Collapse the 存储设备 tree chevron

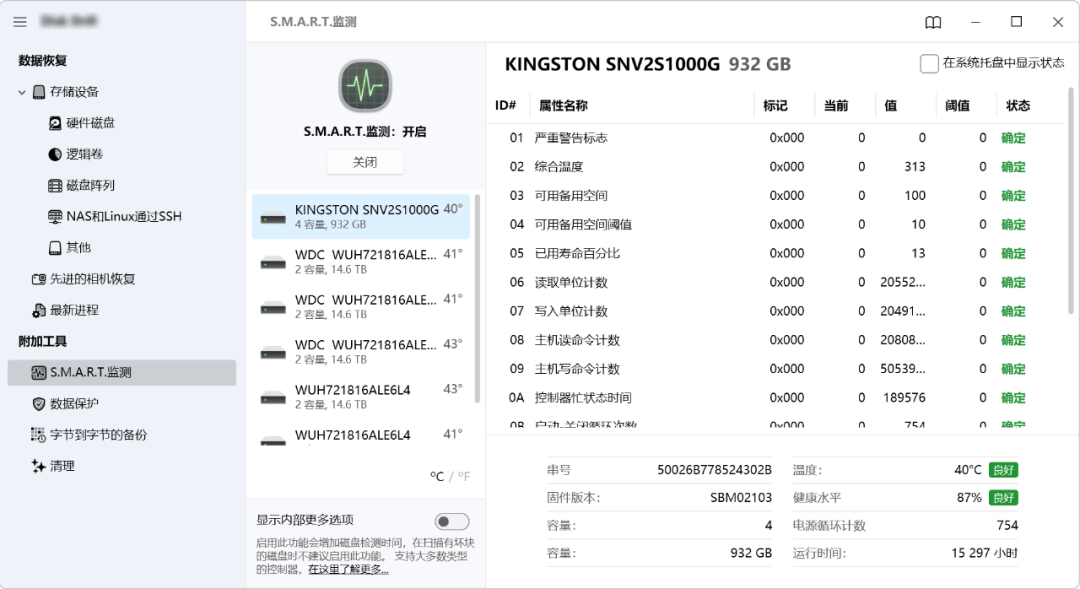click(22, 92)
